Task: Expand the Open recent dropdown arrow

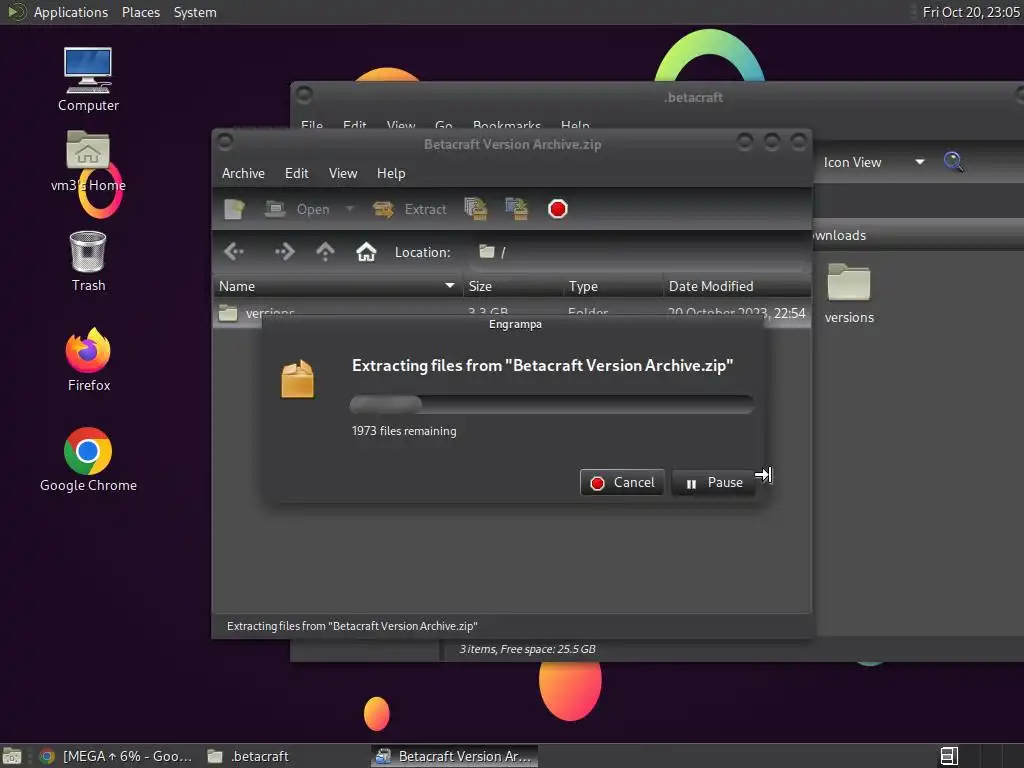Action: (350, 209)
